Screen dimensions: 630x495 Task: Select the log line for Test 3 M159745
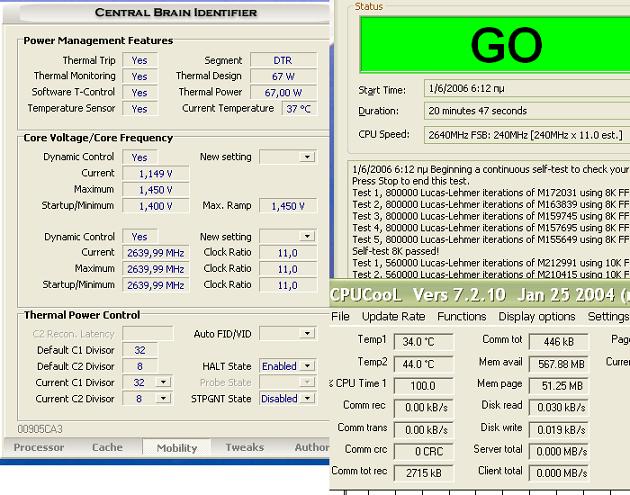pos(491,216)
